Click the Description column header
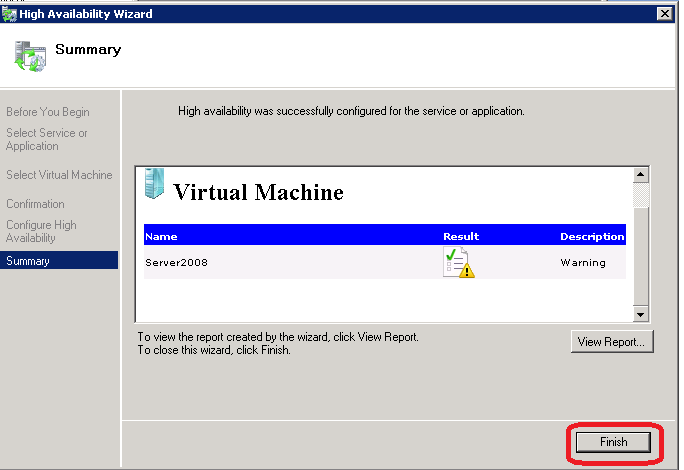This screenshot has width=684, height=470. 591,237
